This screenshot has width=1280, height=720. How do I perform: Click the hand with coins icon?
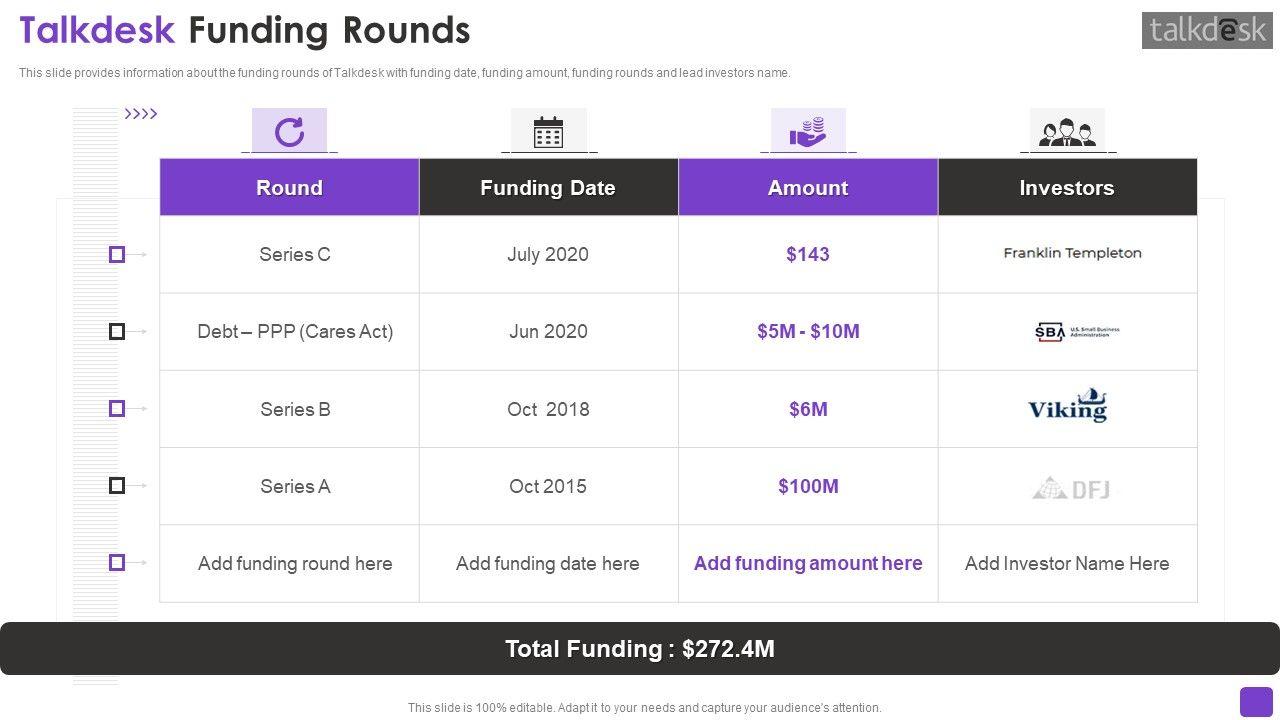(807, 132)
